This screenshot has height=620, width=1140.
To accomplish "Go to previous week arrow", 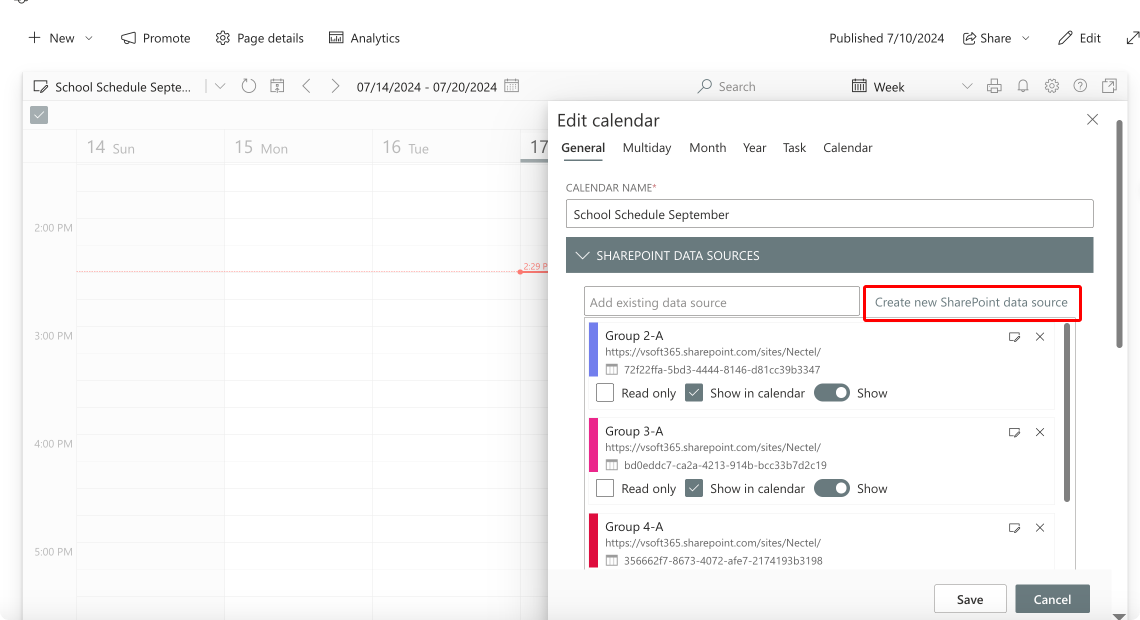I will tap(306, 86).
